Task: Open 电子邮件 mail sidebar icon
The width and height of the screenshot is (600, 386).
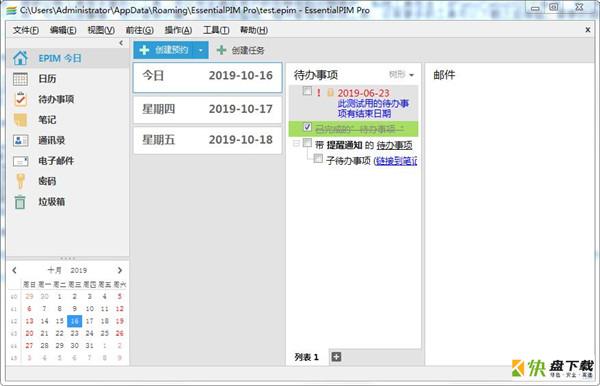Action: coord(20,161)
